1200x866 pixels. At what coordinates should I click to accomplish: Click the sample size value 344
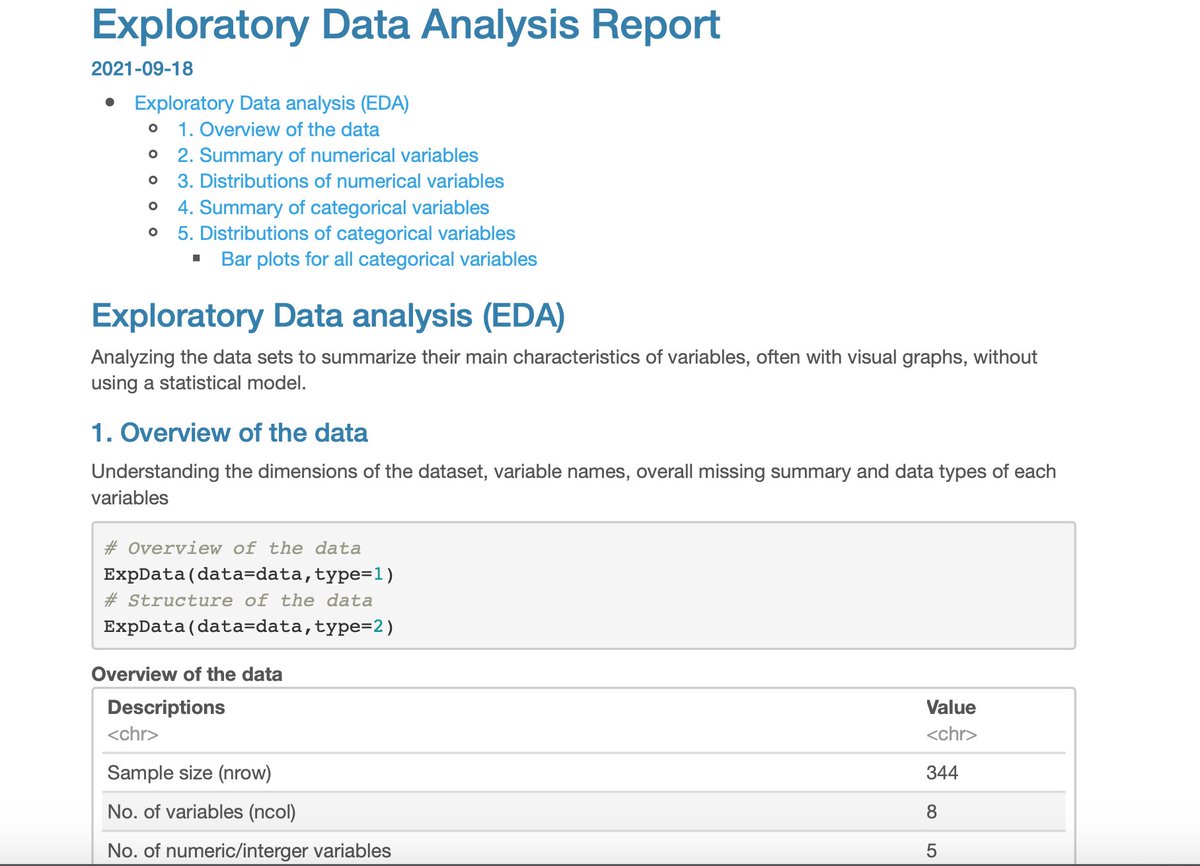click(942, 773)
